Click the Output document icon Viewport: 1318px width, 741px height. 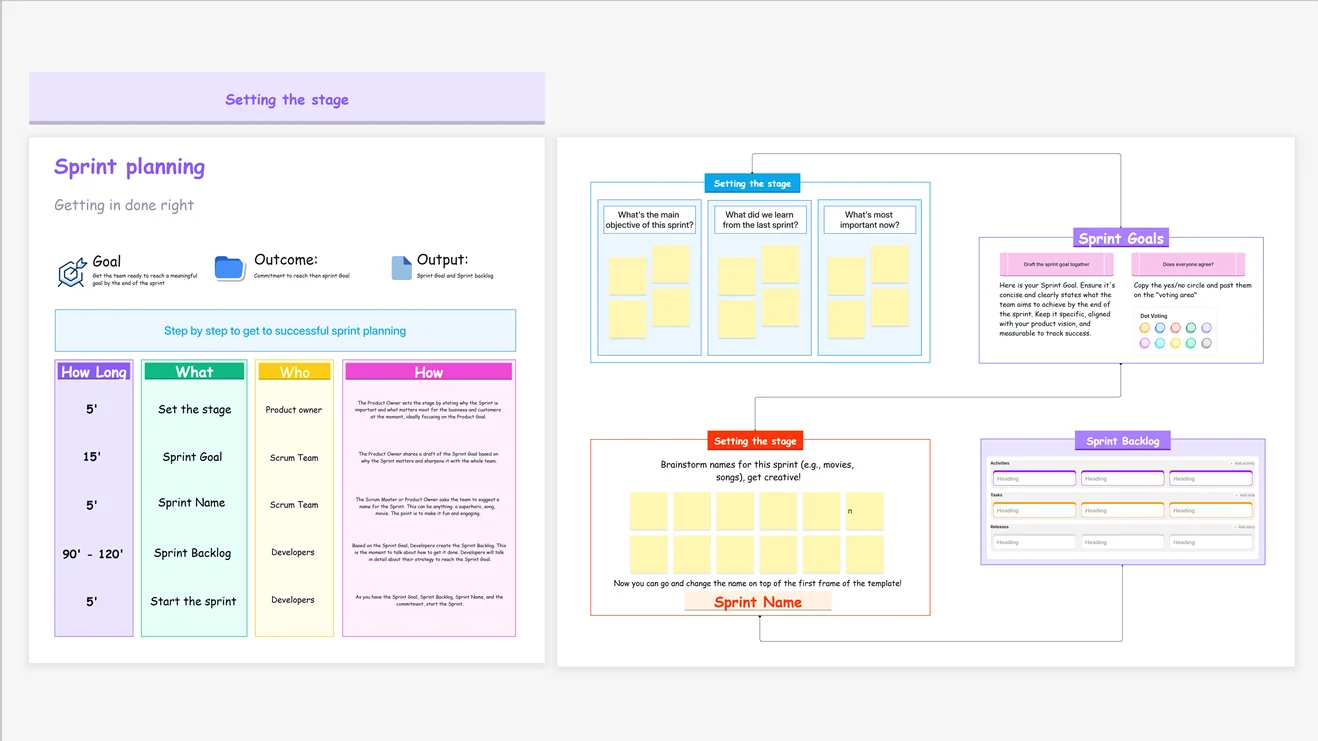tap(401, 267)
